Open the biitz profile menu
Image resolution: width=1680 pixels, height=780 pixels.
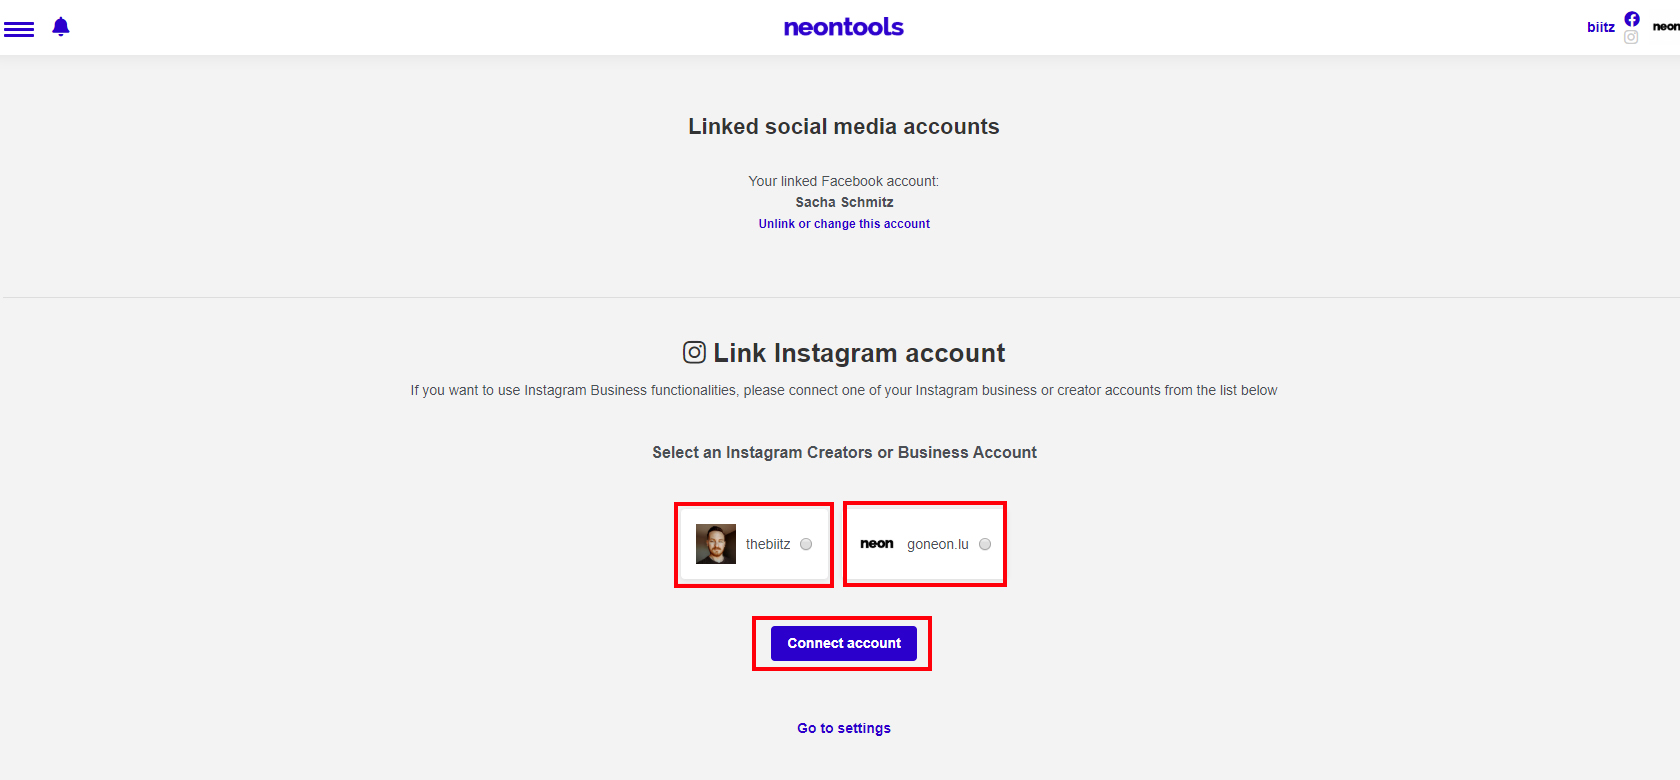(1601, 27)
